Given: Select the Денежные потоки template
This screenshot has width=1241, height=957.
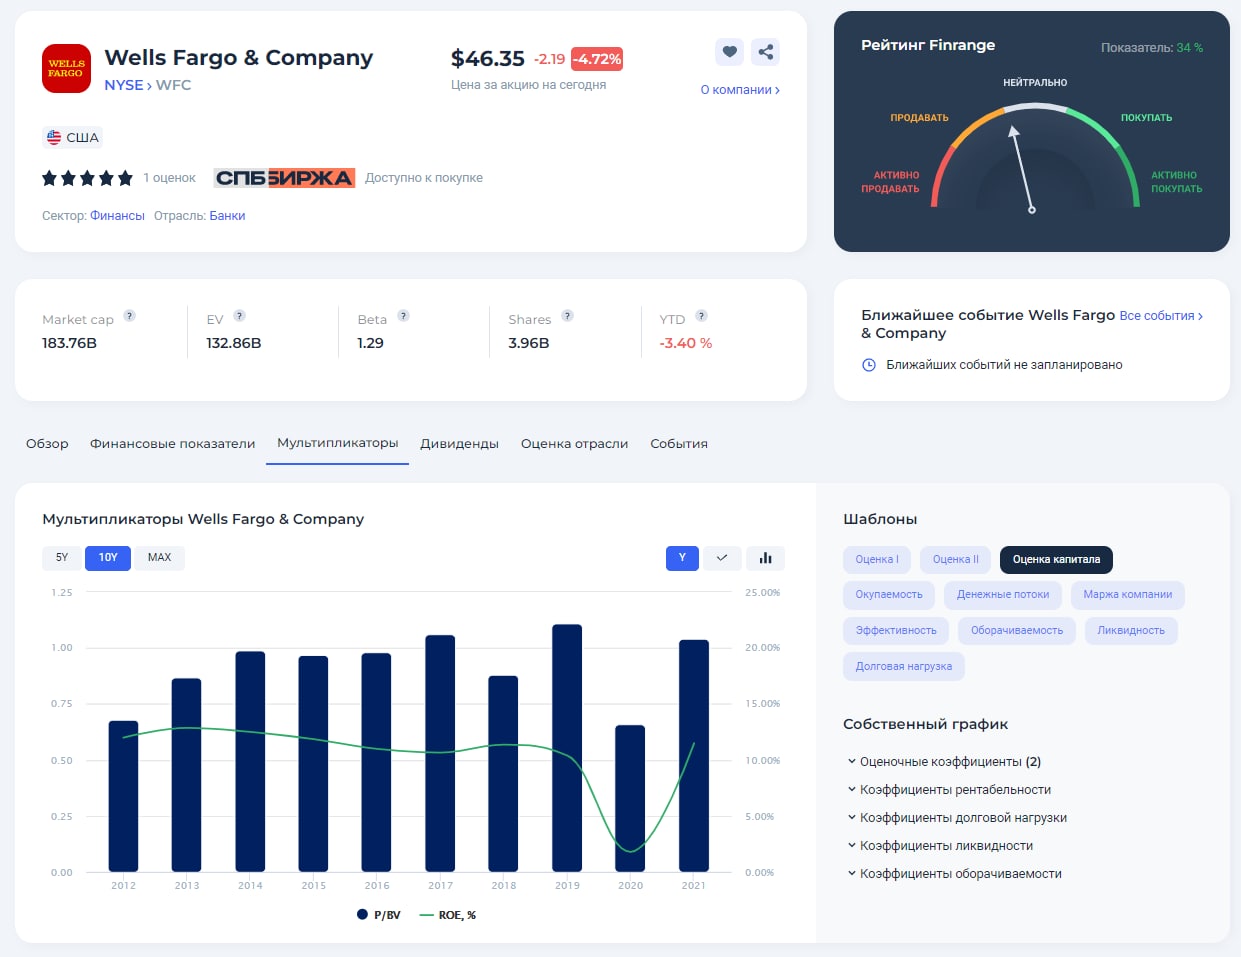Looking at the screenshot, I should [1003, 595].
